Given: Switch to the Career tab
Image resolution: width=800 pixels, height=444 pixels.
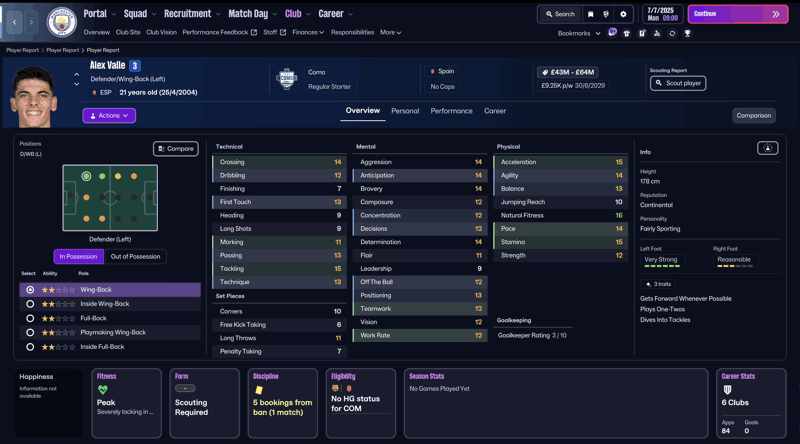Looking at the screenshot, I should pos(495,111).
